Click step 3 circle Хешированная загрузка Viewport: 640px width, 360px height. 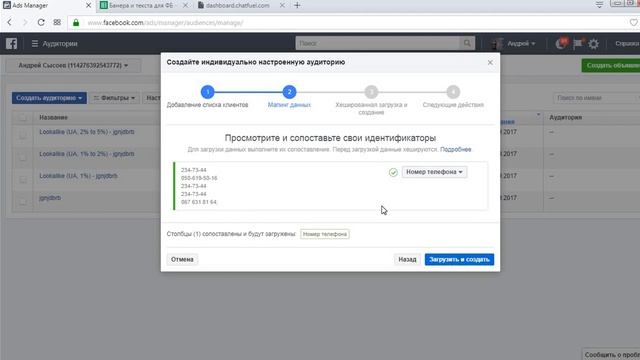371,92
